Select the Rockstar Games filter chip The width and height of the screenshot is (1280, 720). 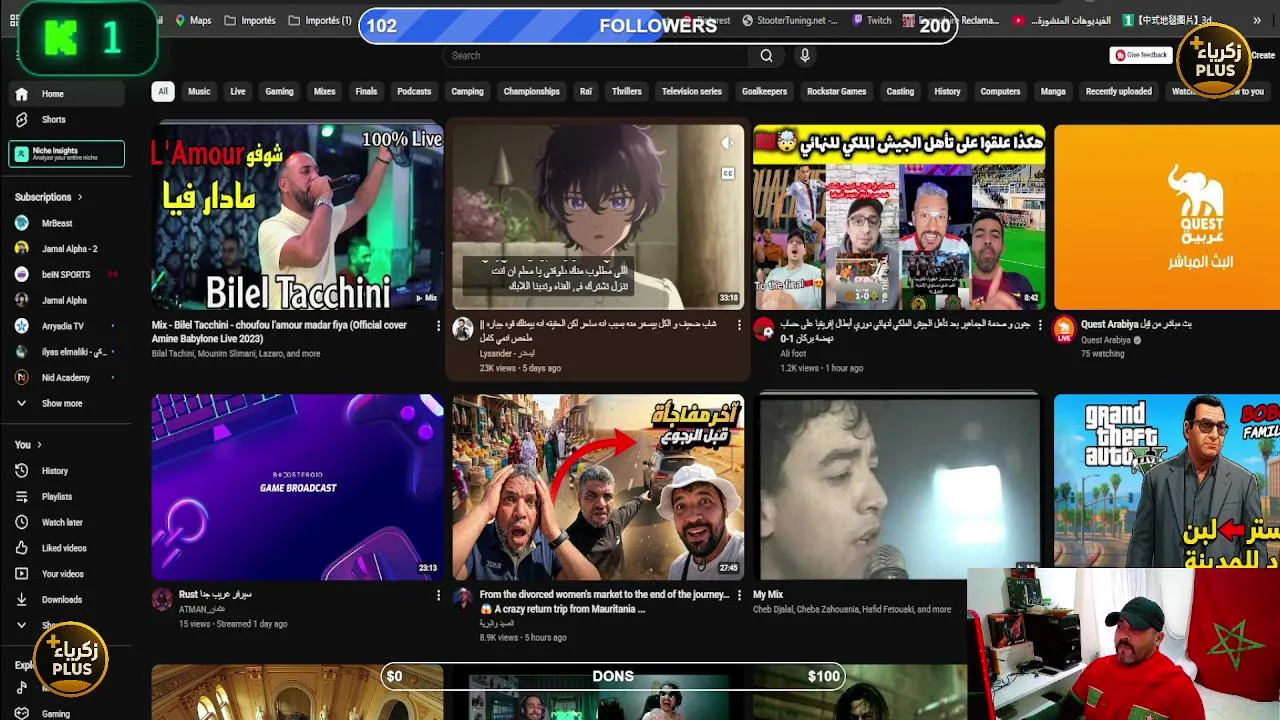[836, 92]
